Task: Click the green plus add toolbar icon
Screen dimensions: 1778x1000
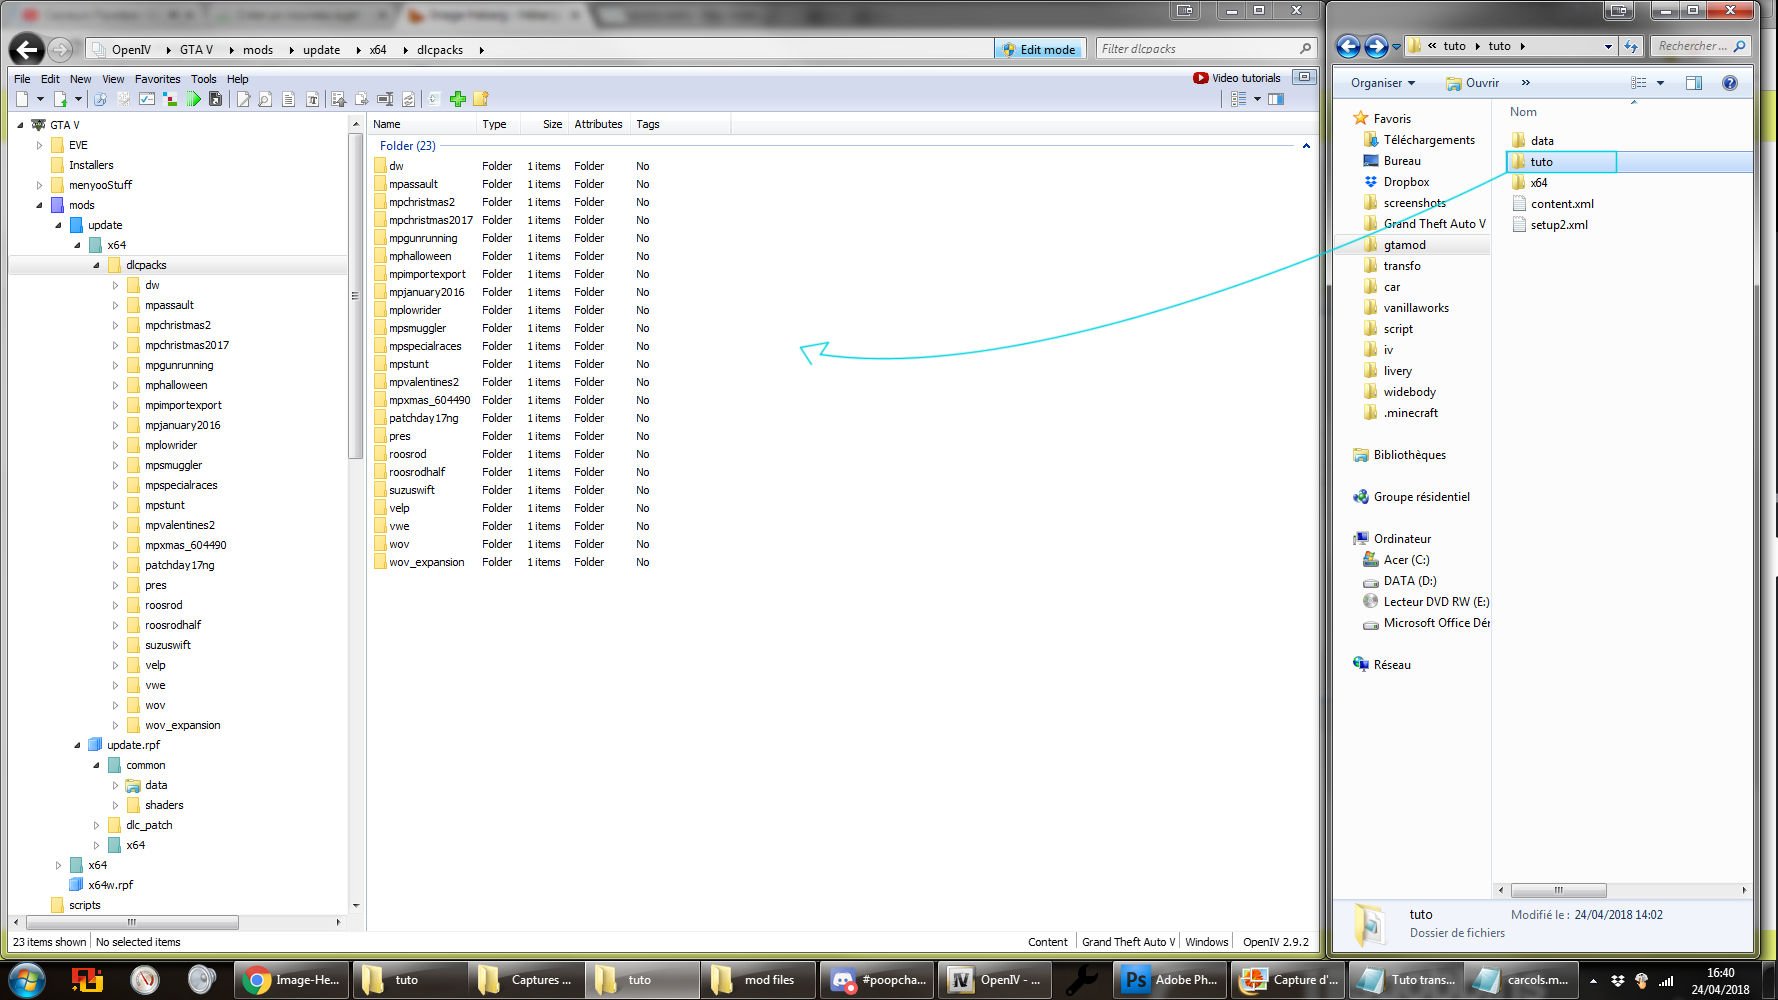Action: click(x=458, y=99)
